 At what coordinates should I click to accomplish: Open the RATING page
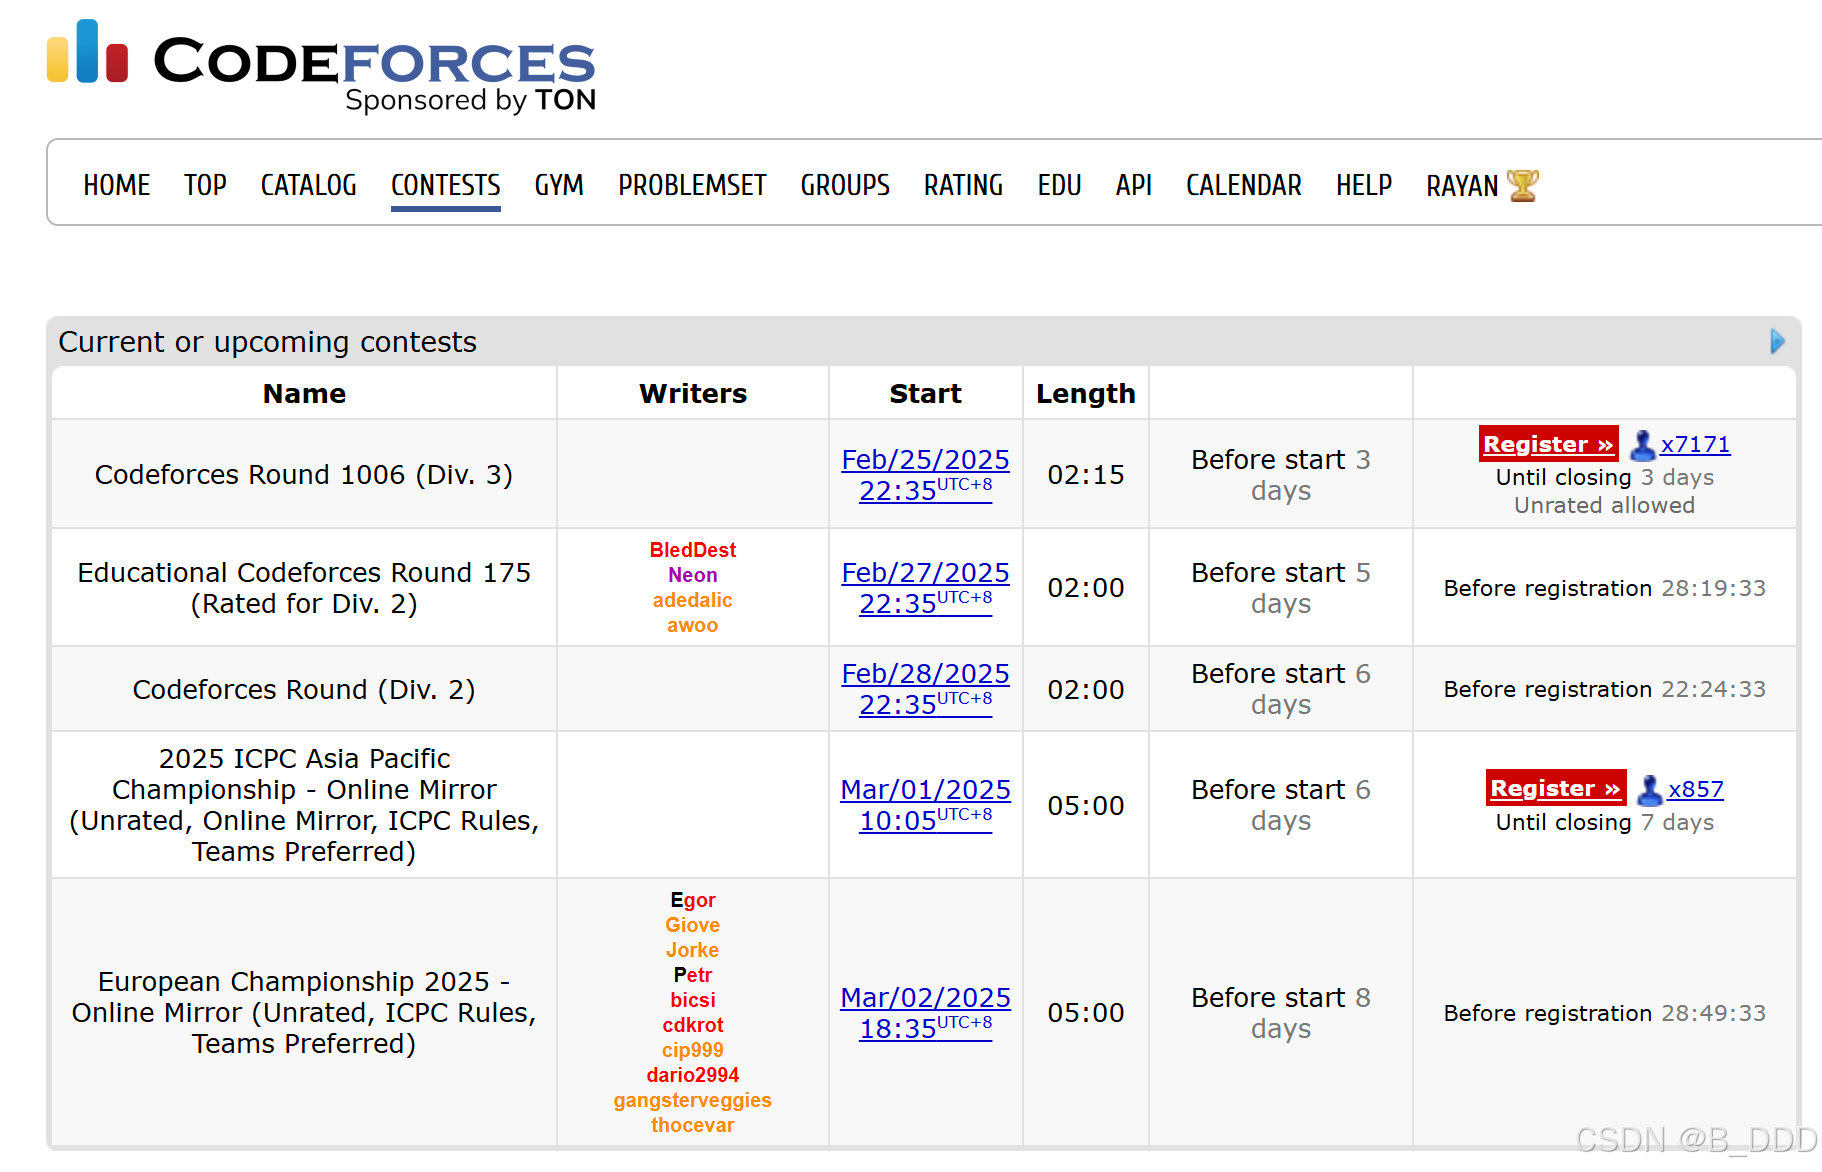(x=963, y=185)
